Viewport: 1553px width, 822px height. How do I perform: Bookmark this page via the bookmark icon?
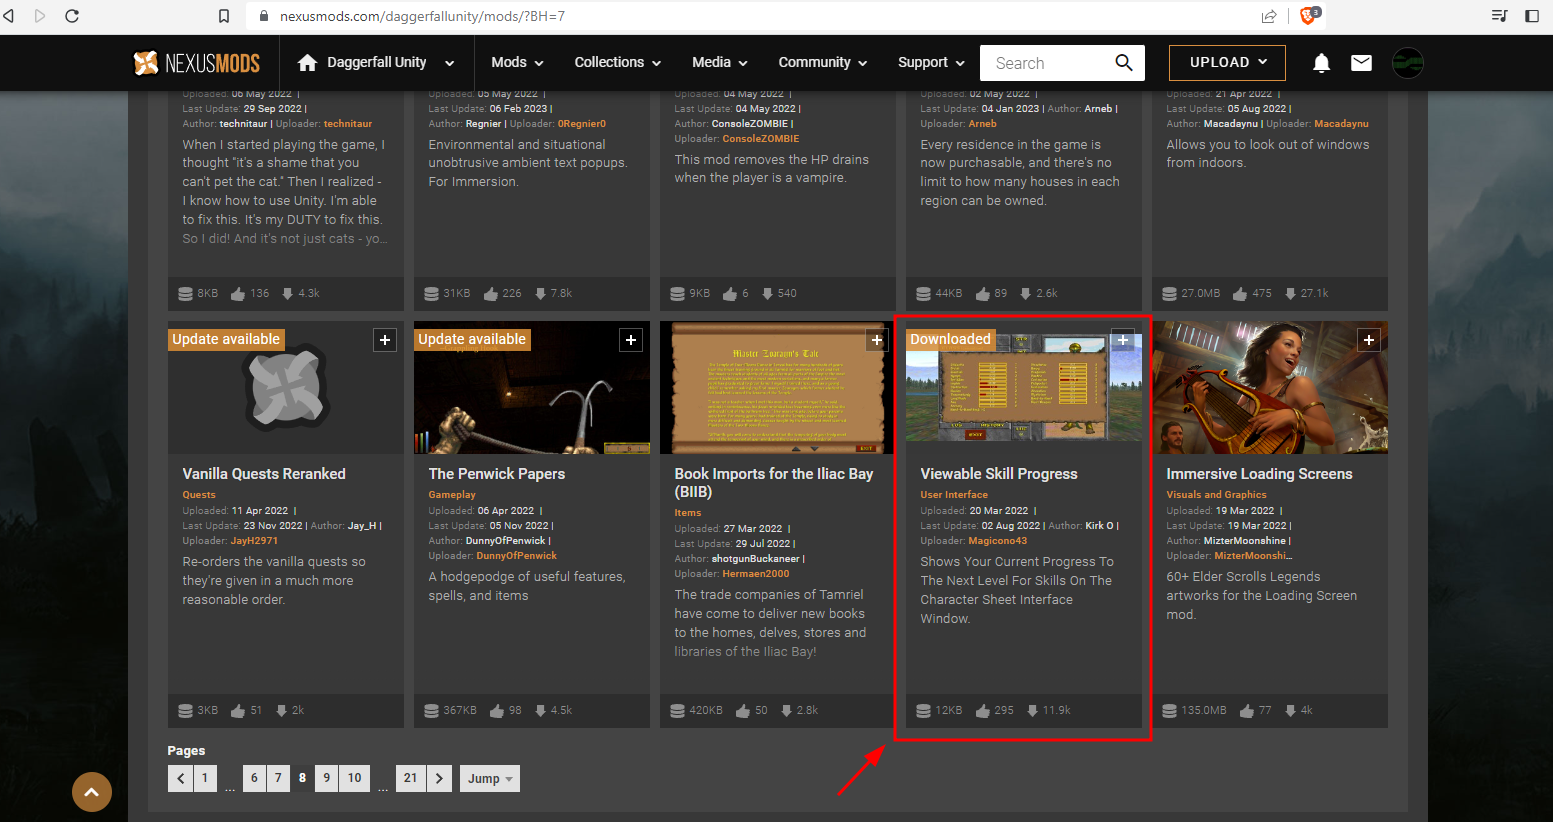(224, 16)
